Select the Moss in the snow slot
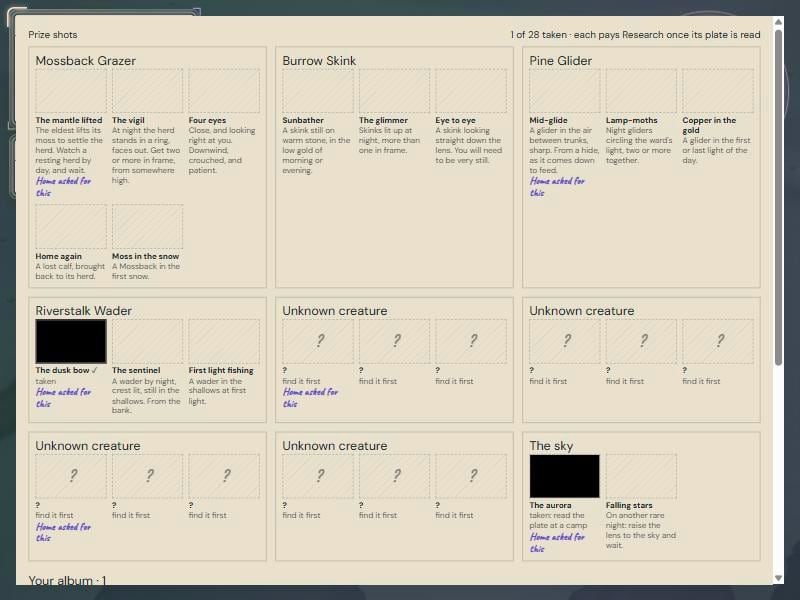 coord(147,227)
